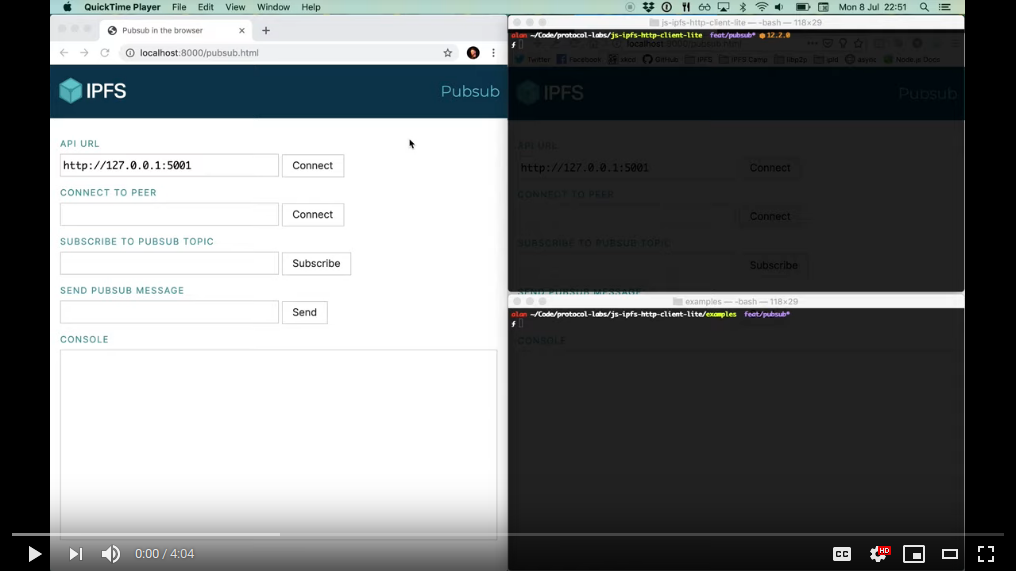This screenshot has width=1016, height=571.
Task: Open video quality settings gear
Action: click(879, 554)
